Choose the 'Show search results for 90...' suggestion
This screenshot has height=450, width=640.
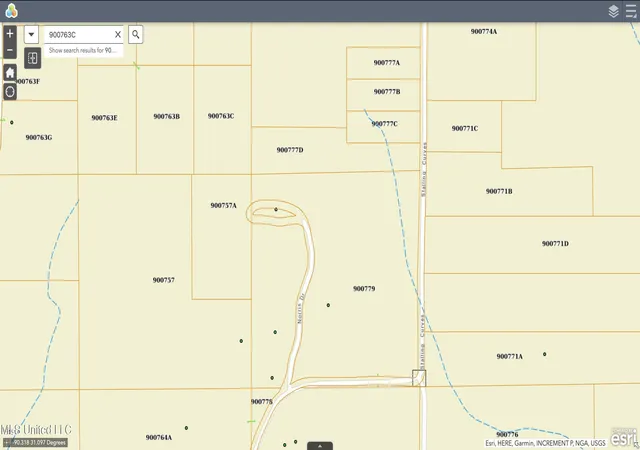point(83,51)
